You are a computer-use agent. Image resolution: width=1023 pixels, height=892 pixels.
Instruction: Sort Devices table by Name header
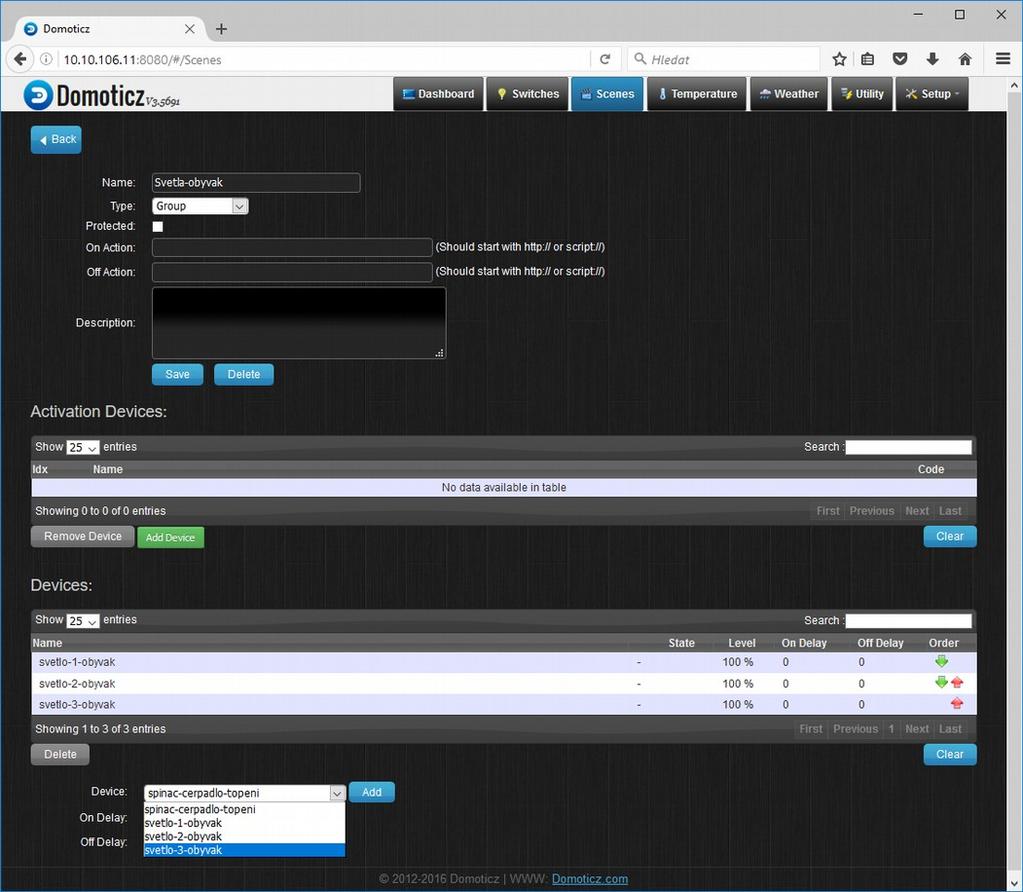click(x=48, y=643)
